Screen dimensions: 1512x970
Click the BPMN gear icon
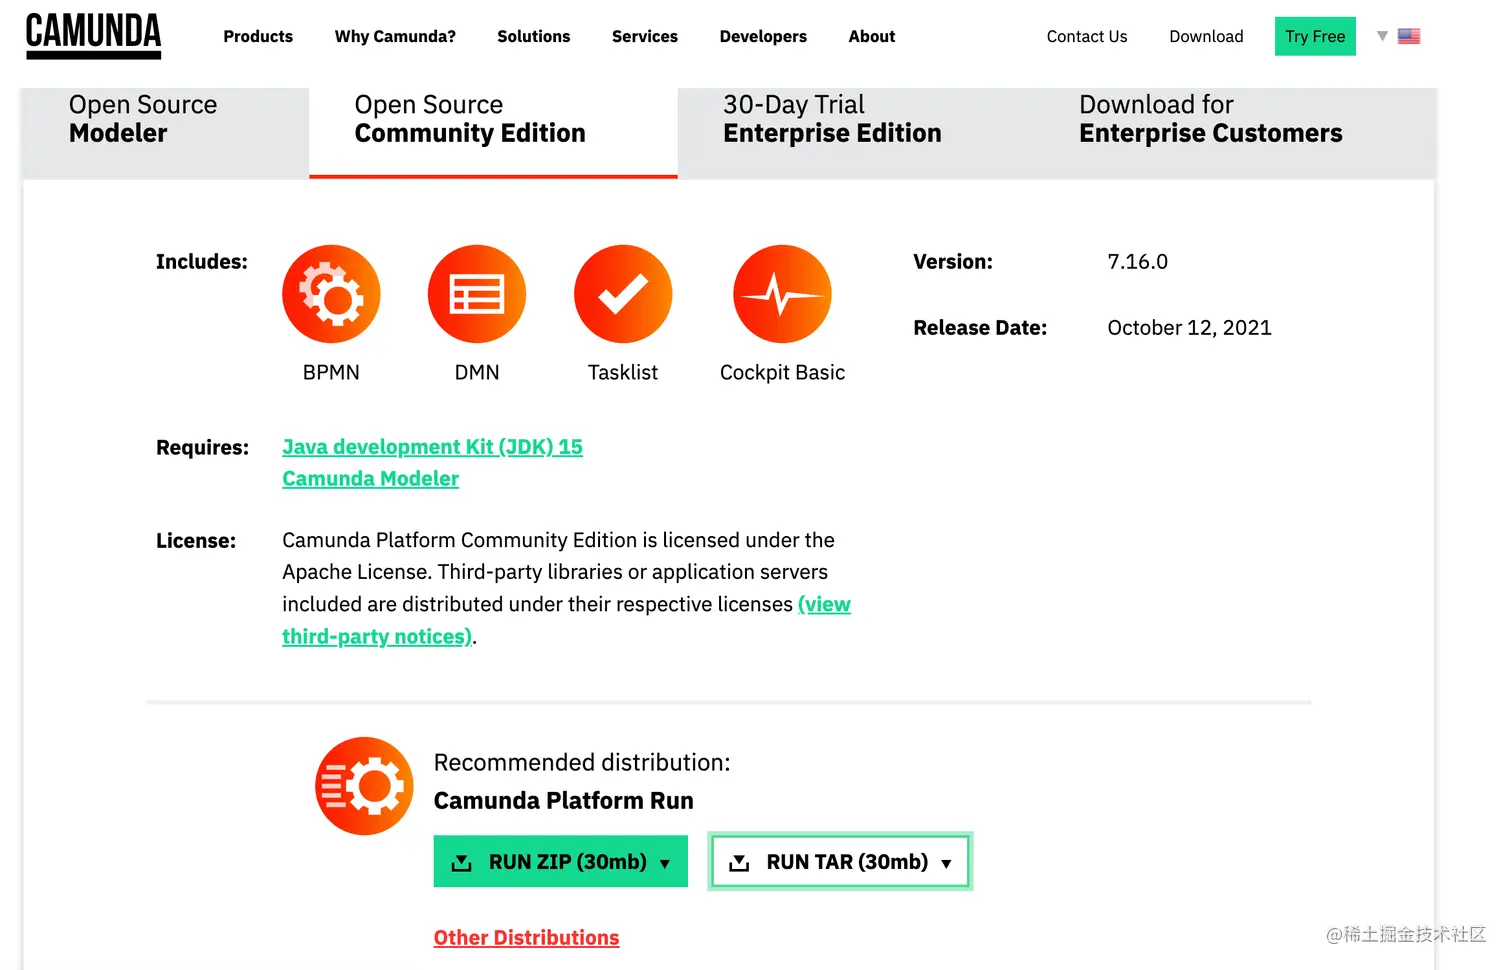coord(331,294)
